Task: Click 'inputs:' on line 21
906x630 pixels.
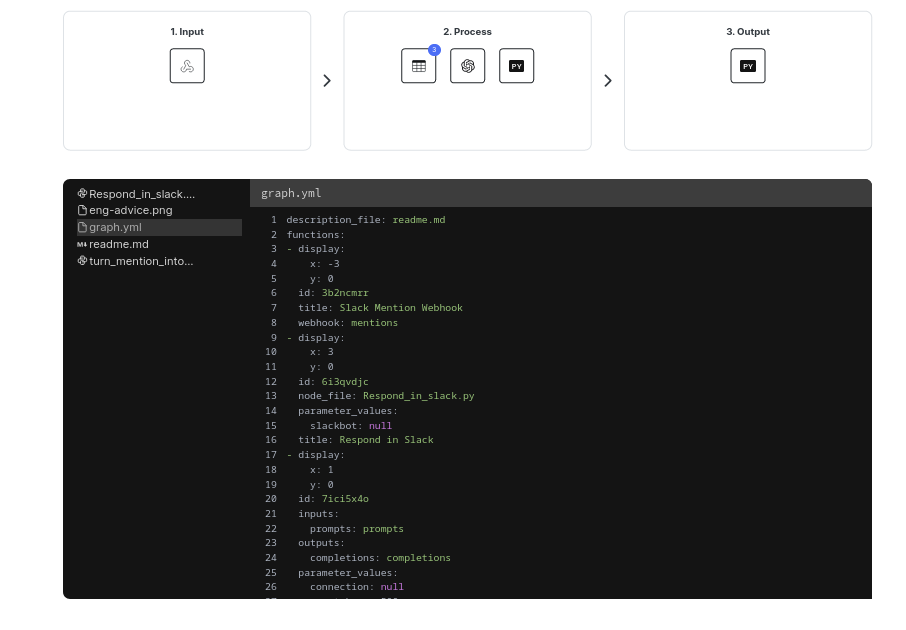Action: 318,514
